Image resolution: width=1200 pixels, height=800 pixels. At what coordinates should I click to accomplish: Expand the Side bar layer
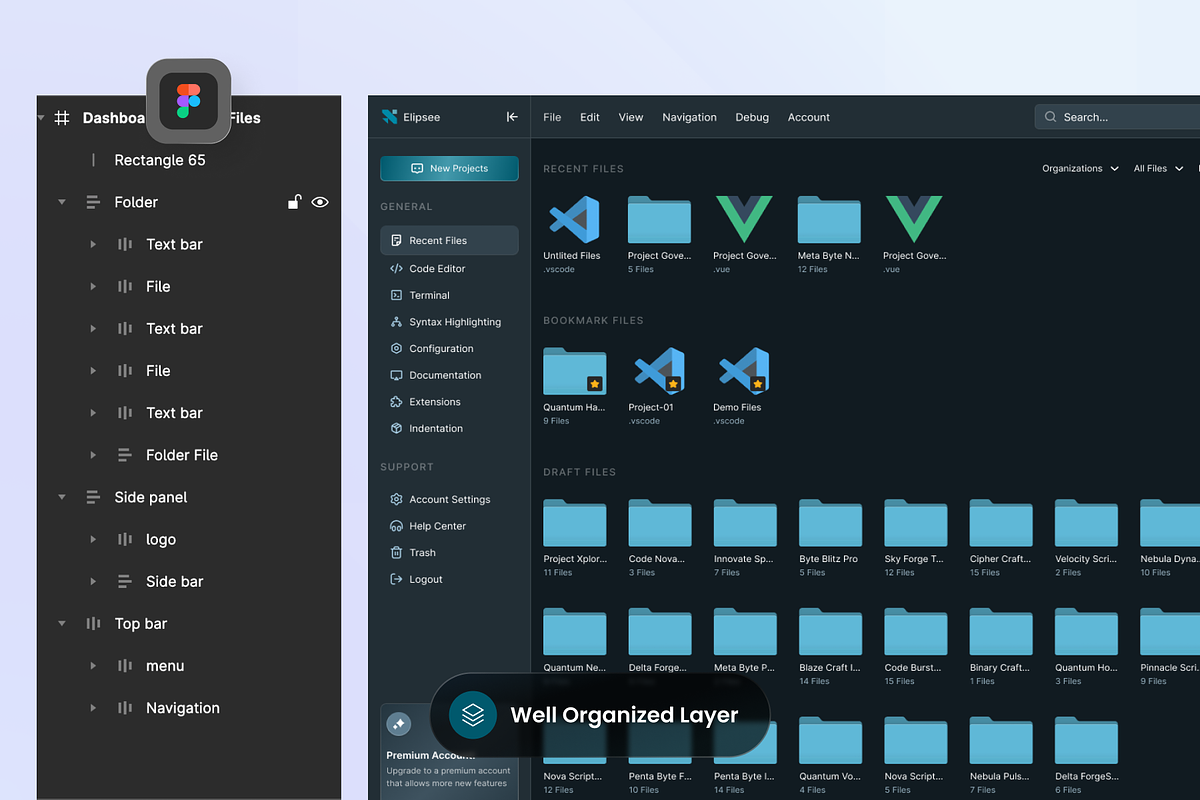point(93,581)
